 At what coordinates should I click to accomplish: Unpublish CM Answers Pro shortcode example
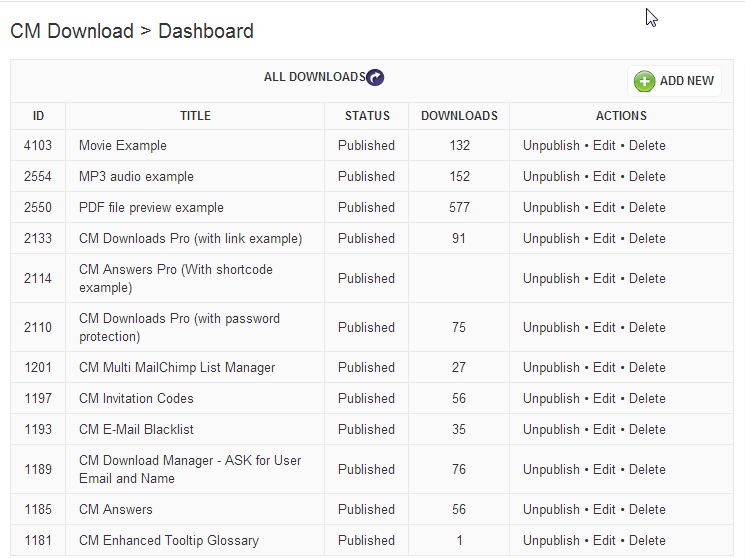pyautogui.click(x=551, y=279)
